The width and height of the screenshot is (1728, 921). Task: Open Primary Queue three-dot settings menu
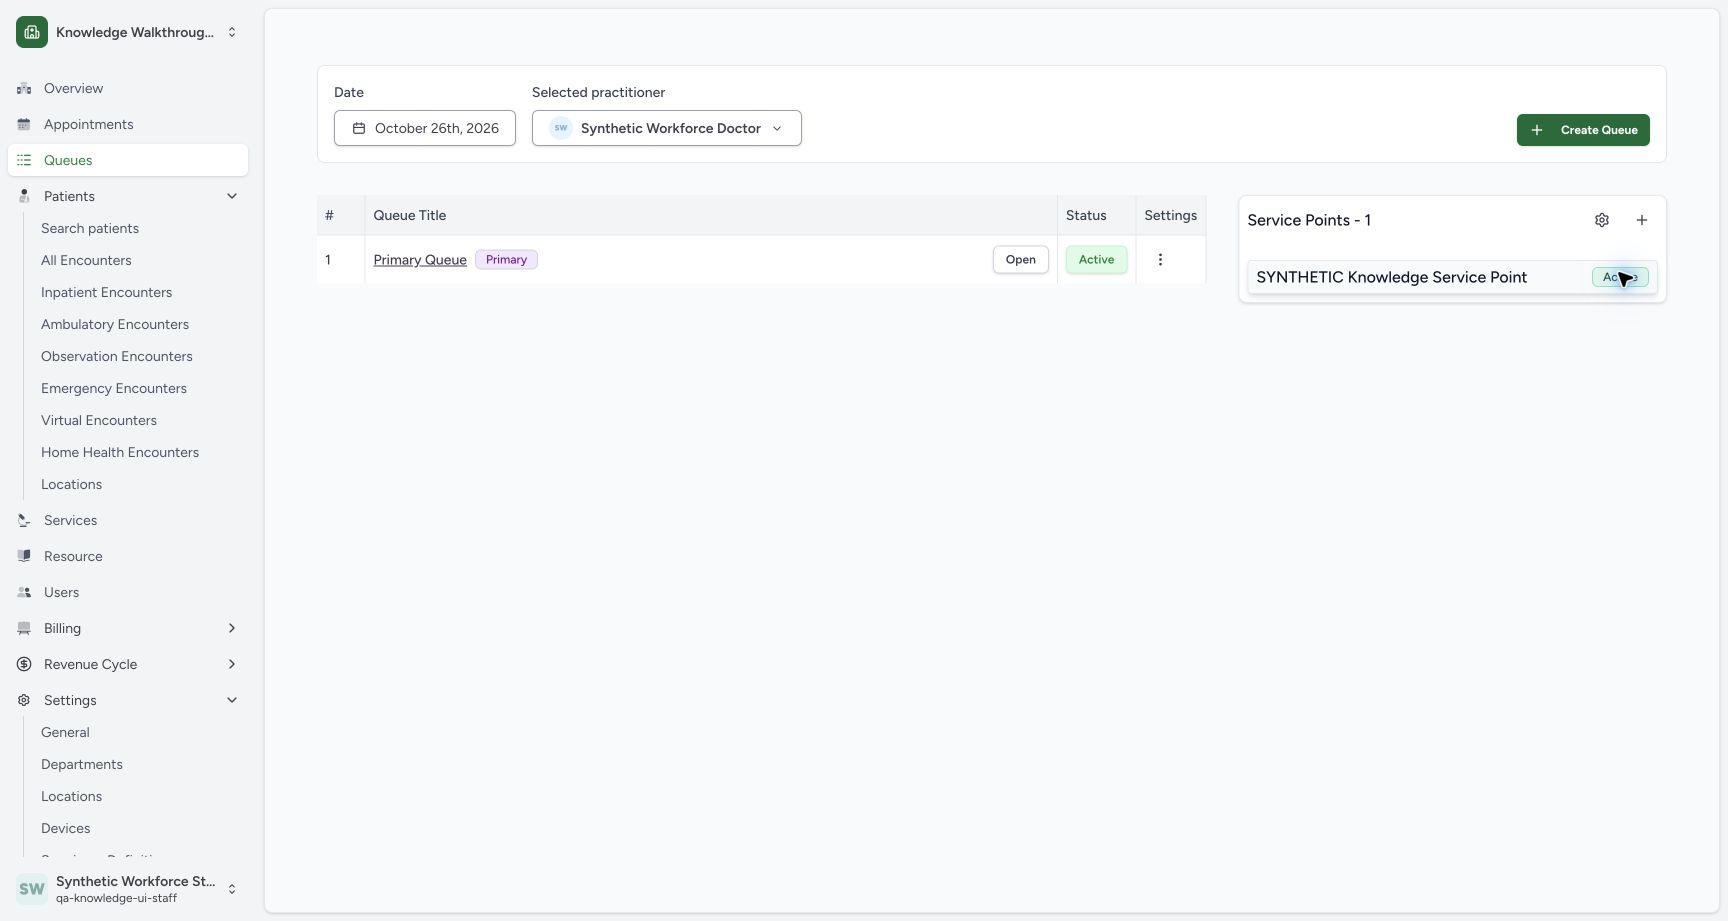1160,260
